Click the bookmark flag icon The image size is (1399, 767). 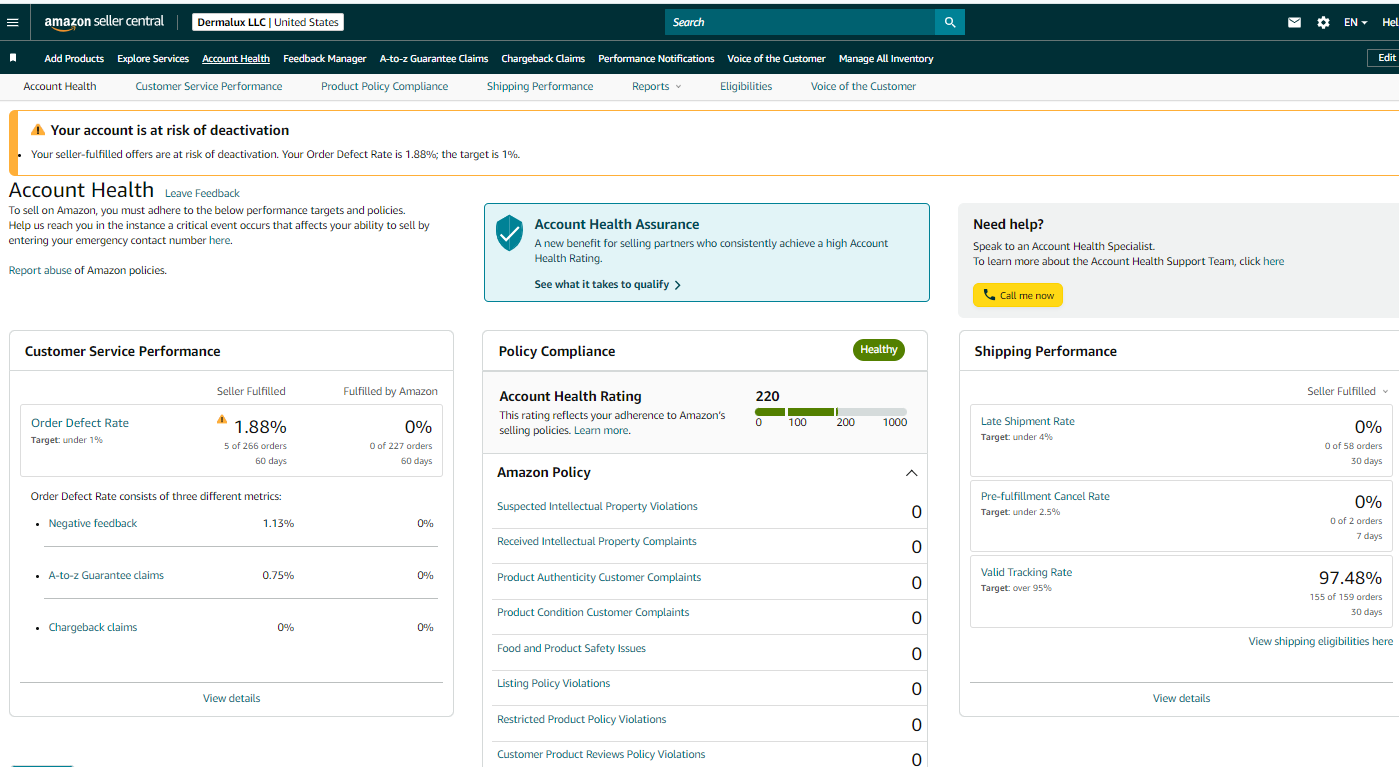[x=13, y=58]
